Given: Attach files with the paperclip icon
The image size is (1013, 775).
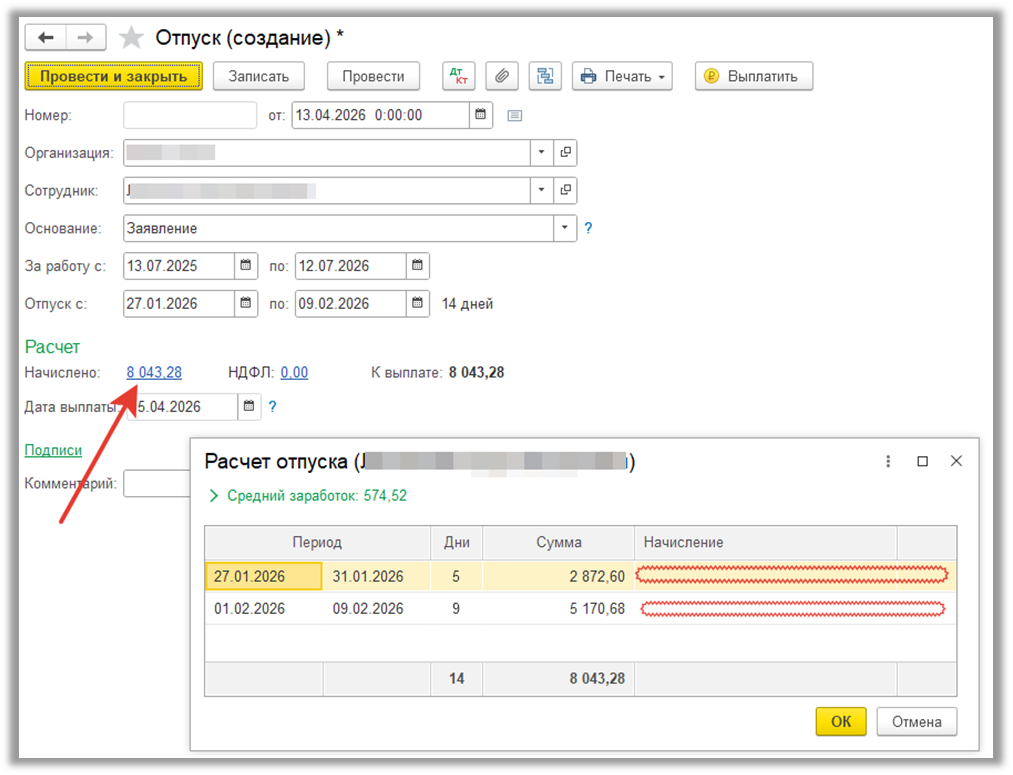Looking at the screenshot, I should tap(502, 76).
